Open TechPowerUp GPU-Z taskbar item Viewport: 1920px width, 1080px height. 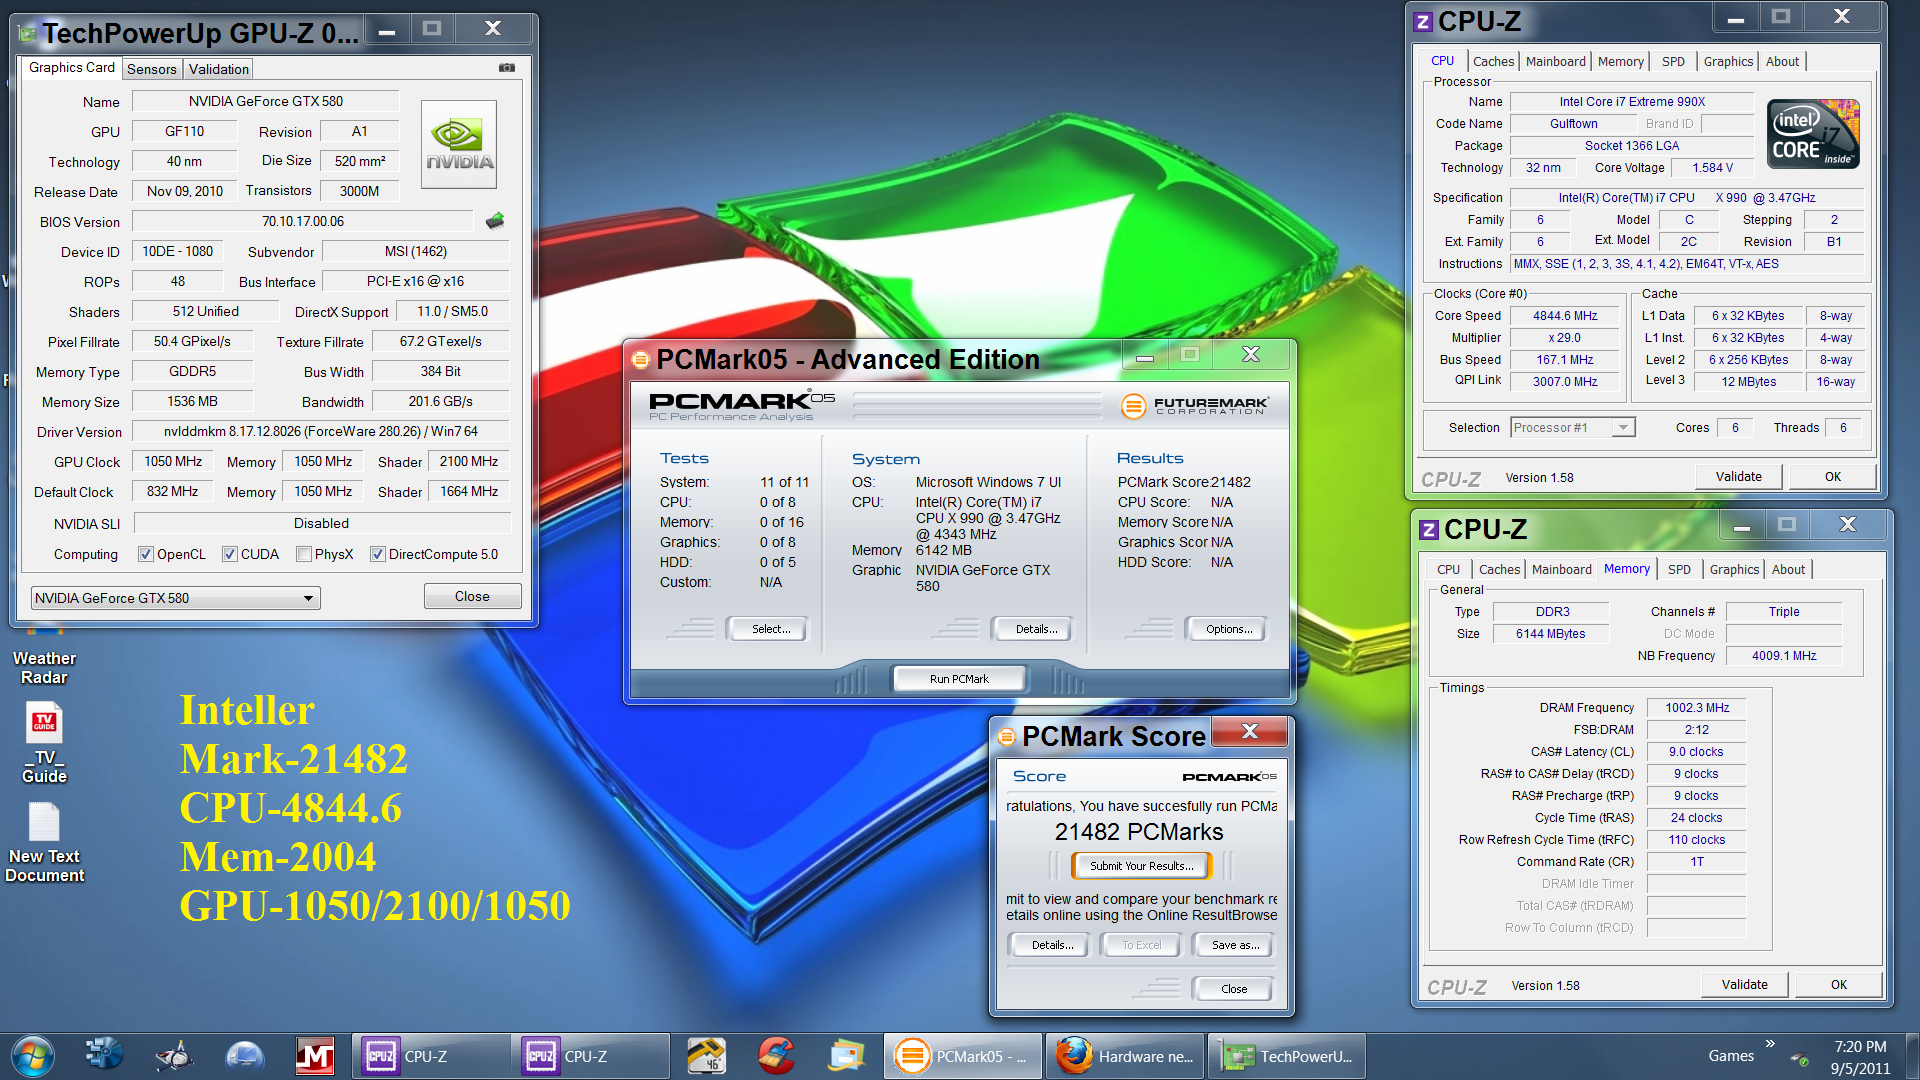(x=1287, y=1056)
